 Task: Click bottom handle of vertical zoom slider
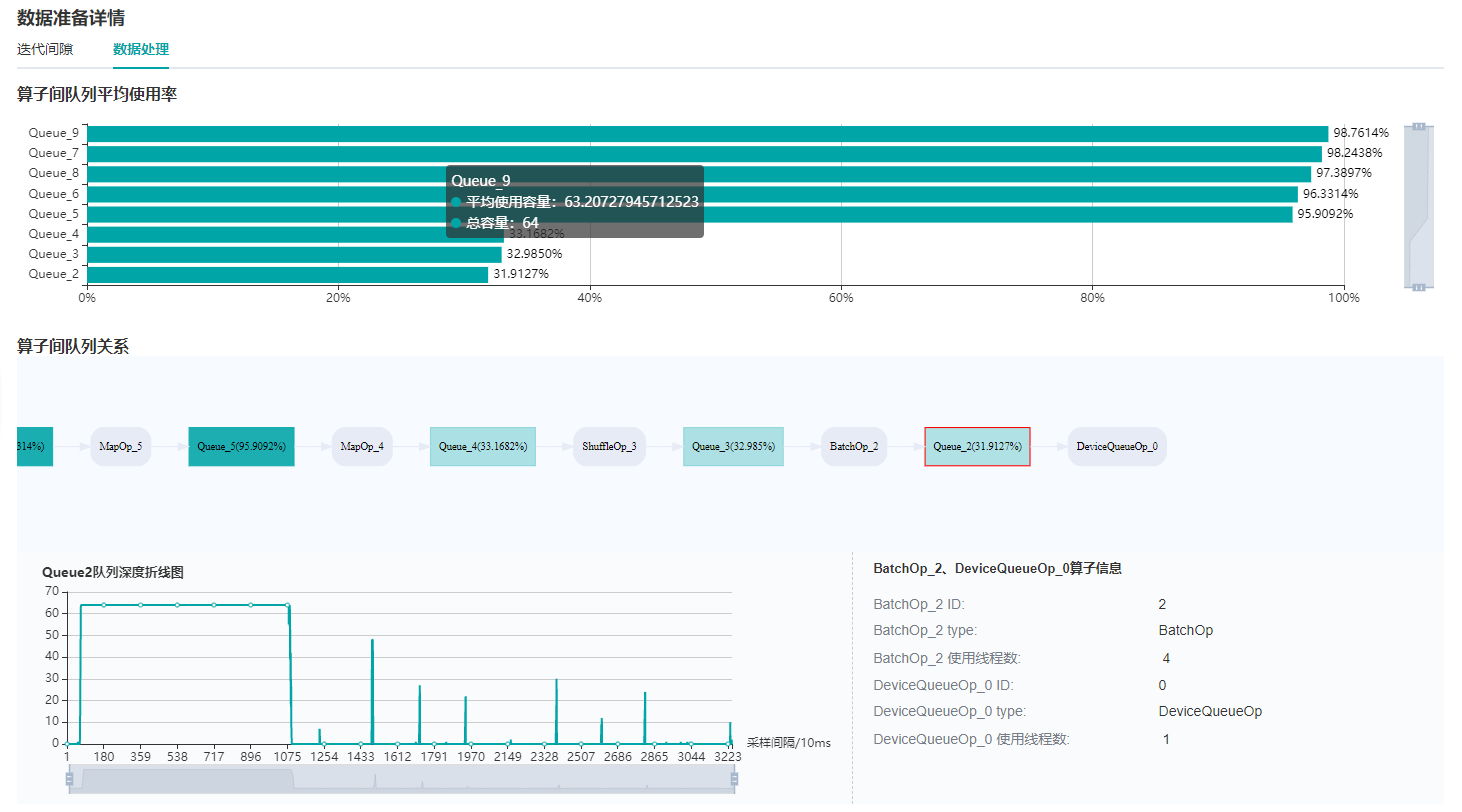pos(1418,287)
